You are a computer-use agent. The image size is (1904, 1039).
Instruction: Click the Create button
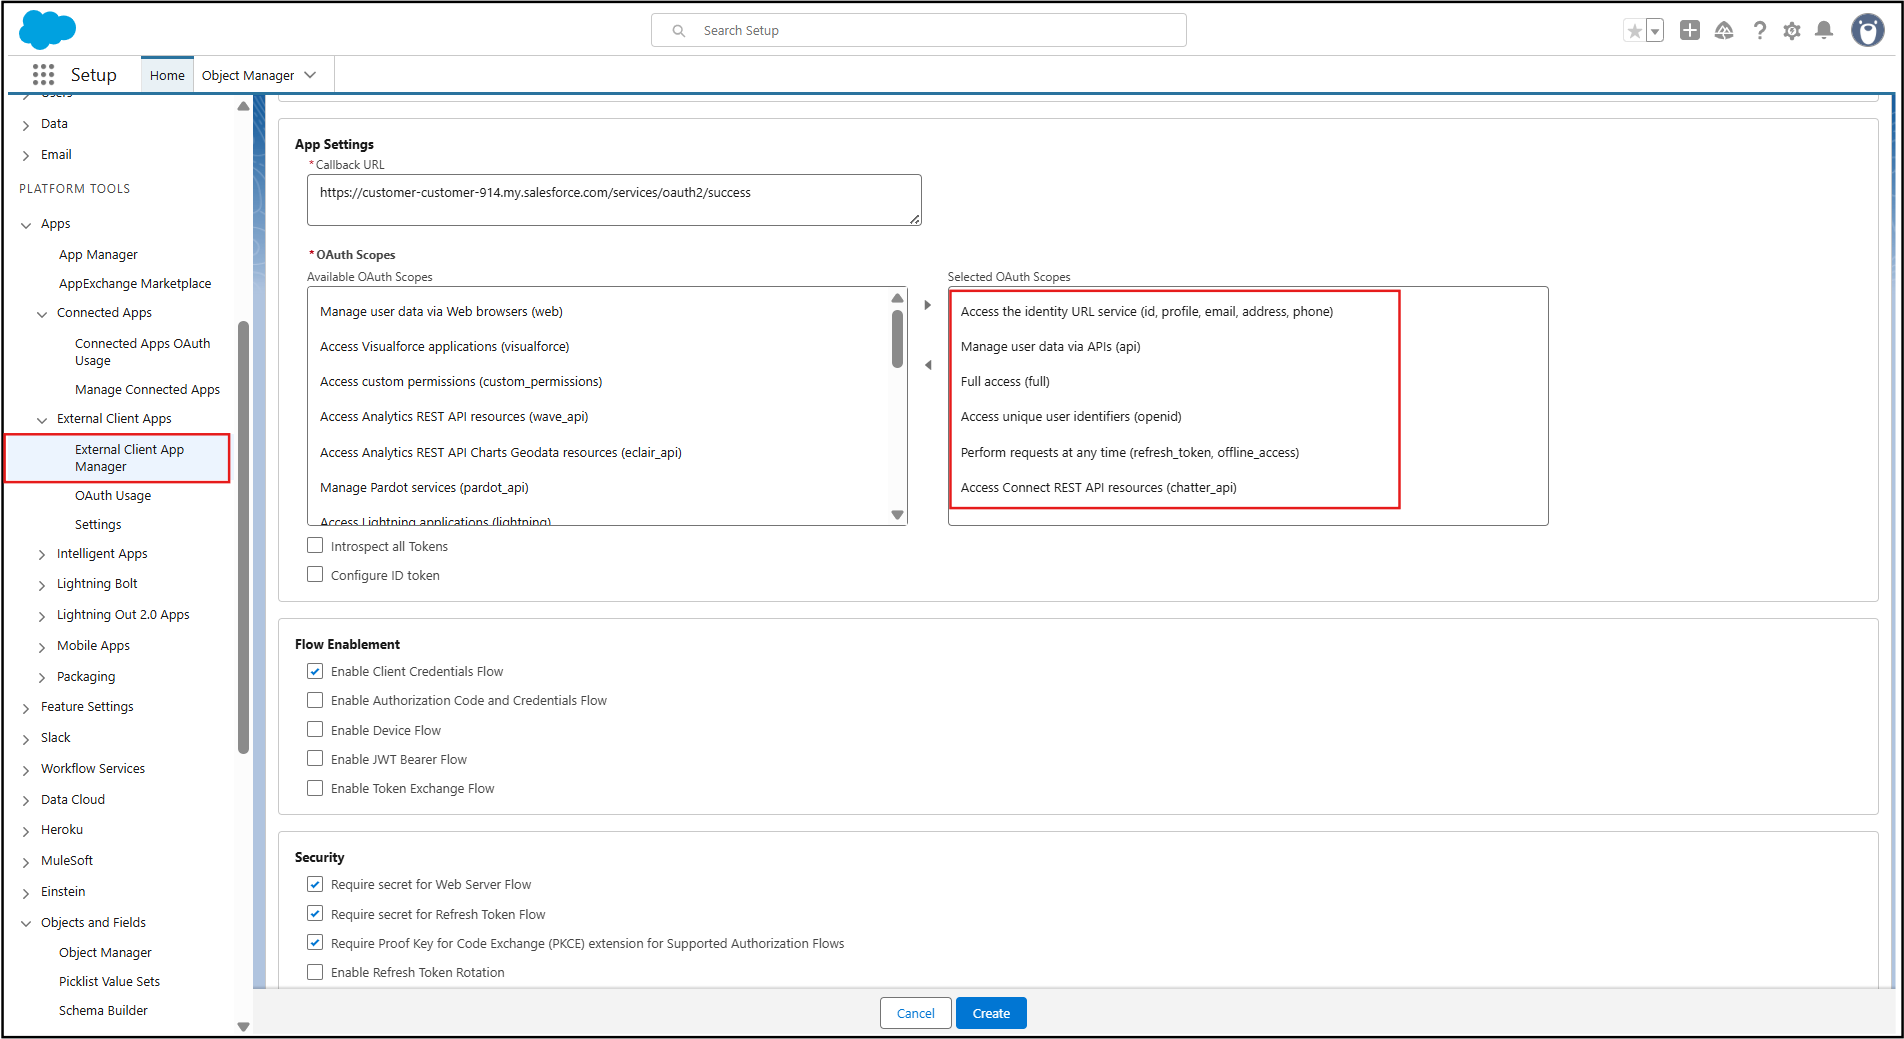click(x=991, y=1013)
